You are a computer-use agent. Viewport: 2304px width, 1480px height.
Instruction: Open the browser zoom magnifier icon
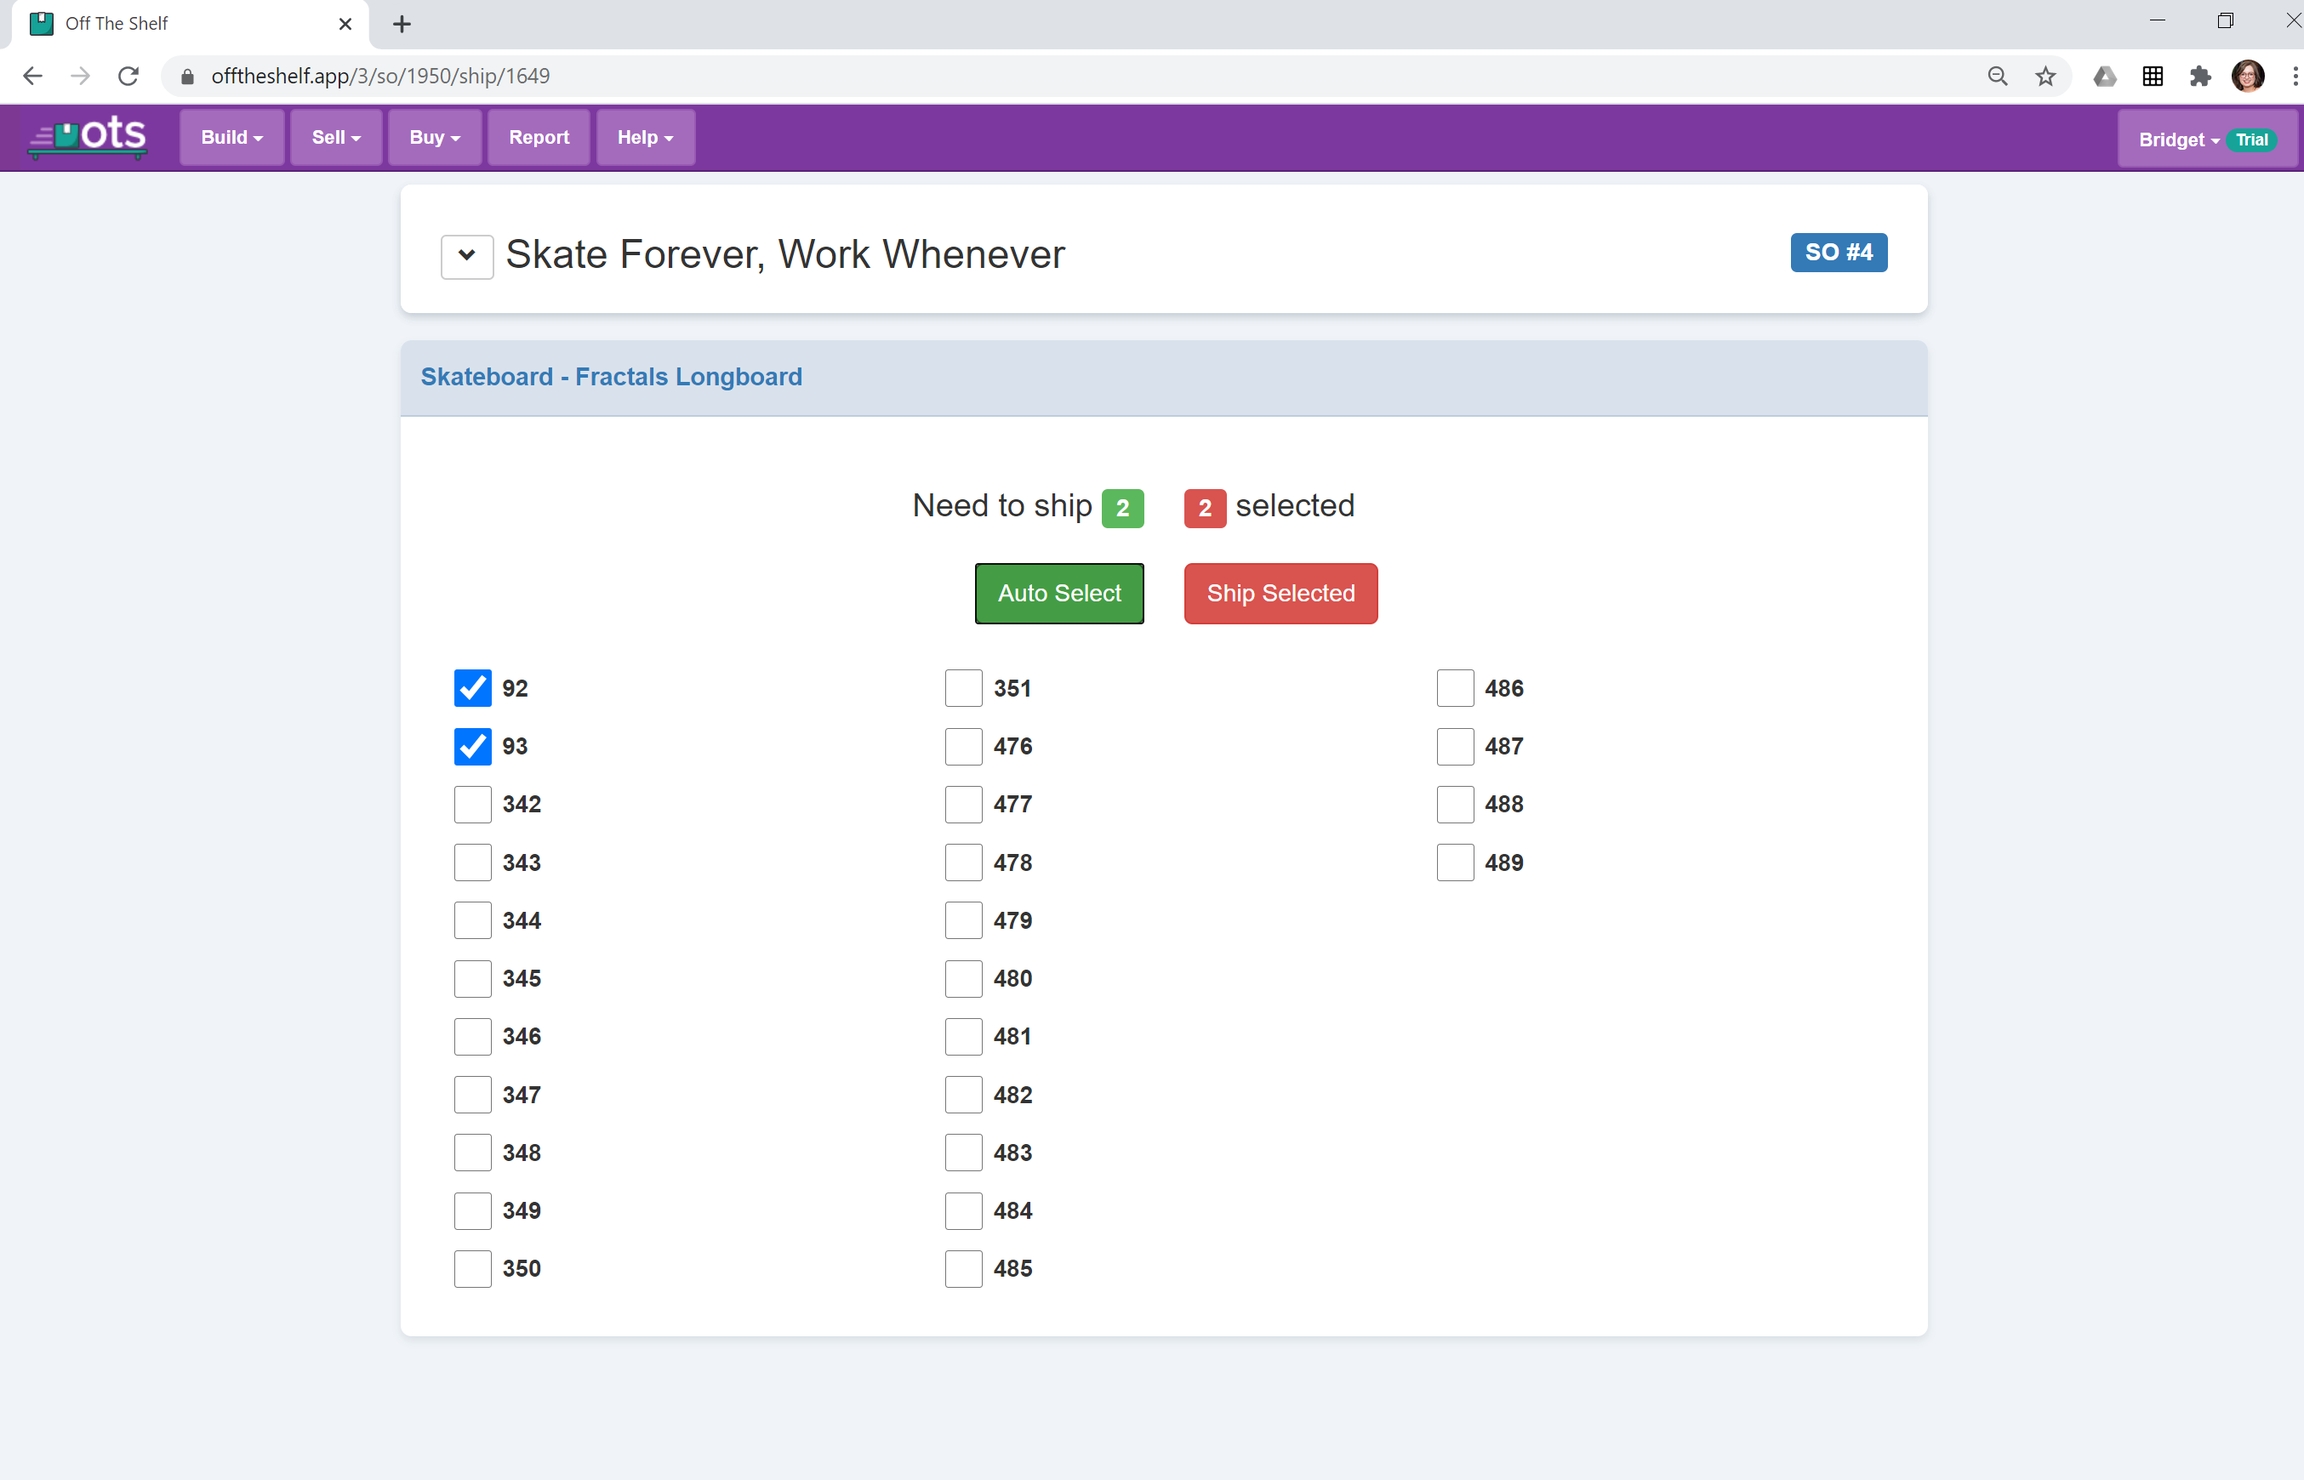(x=1997, y=76)
